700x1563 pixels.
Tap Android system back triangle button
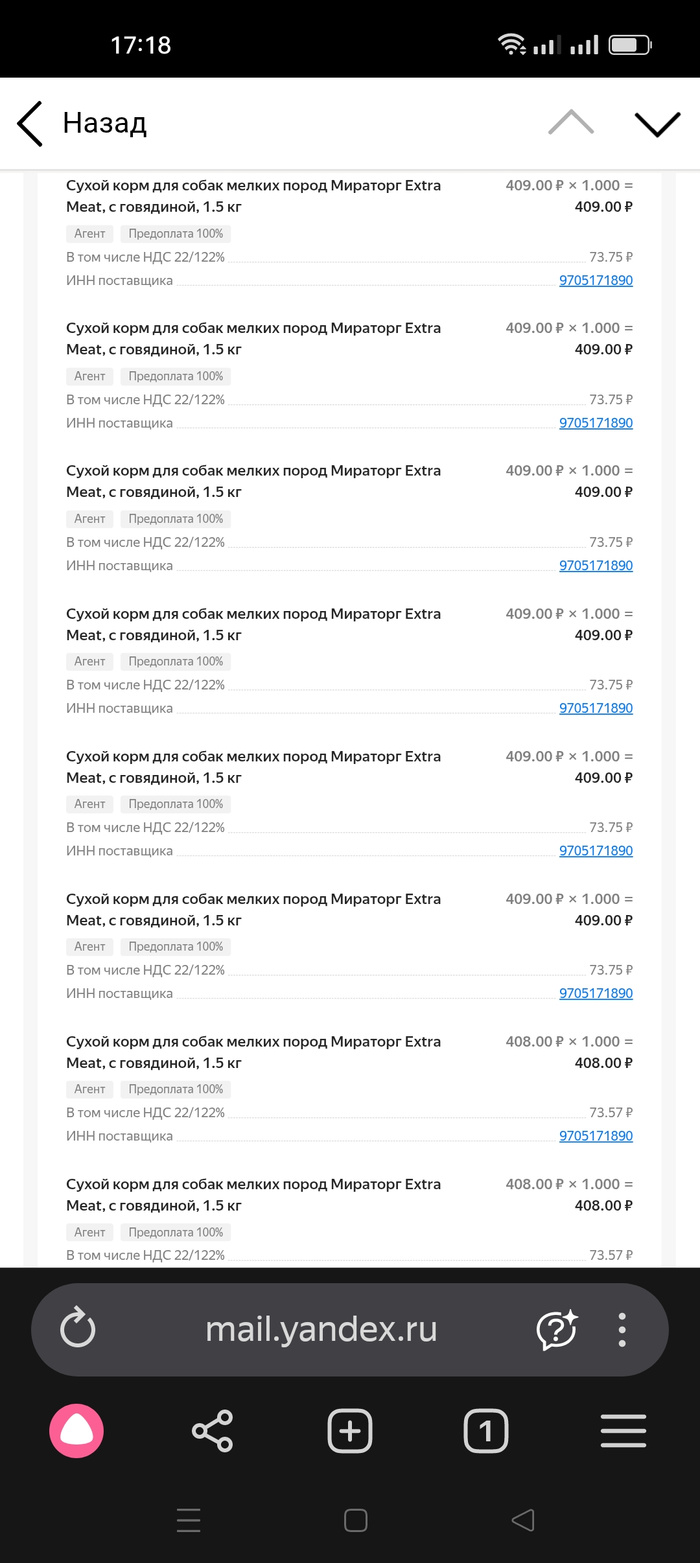[522, 1520]
